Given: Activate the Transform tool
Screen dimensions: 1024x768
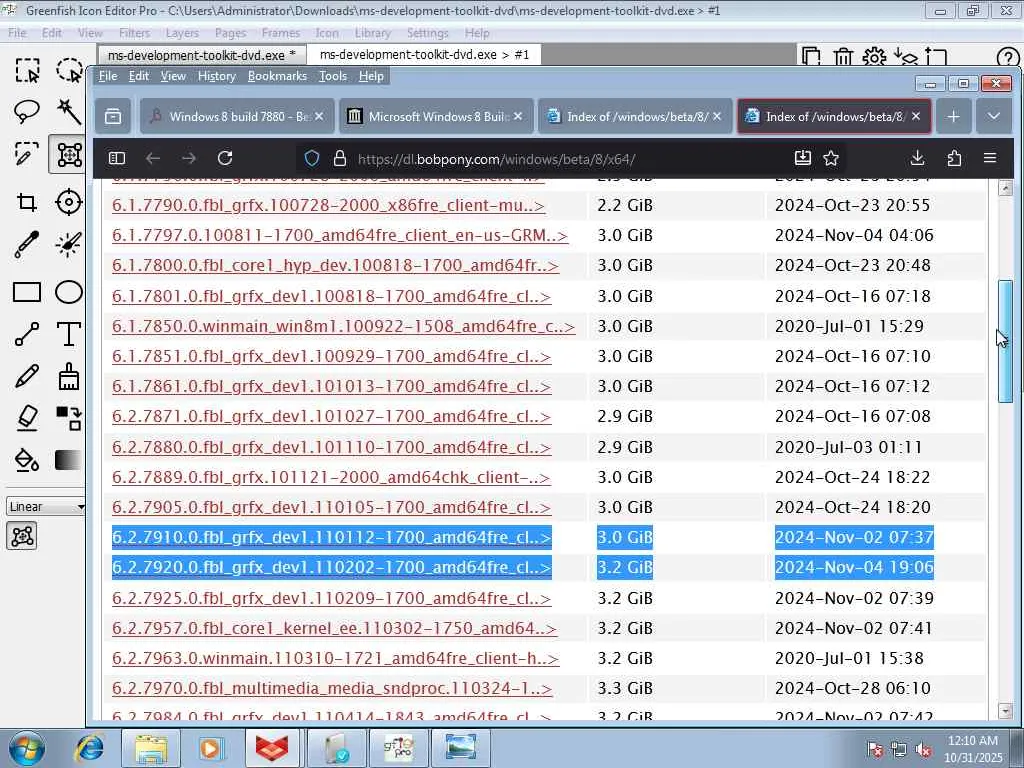Looking at the screenshot, I should point(69,154).
